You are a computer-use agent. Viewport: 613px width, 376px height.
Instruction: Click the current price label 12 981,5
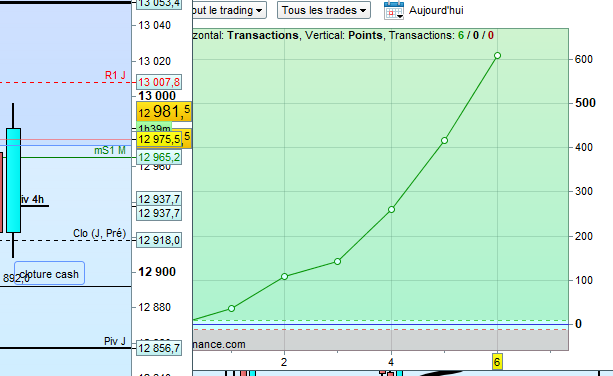pyautogui.click(x=164, y=112)
